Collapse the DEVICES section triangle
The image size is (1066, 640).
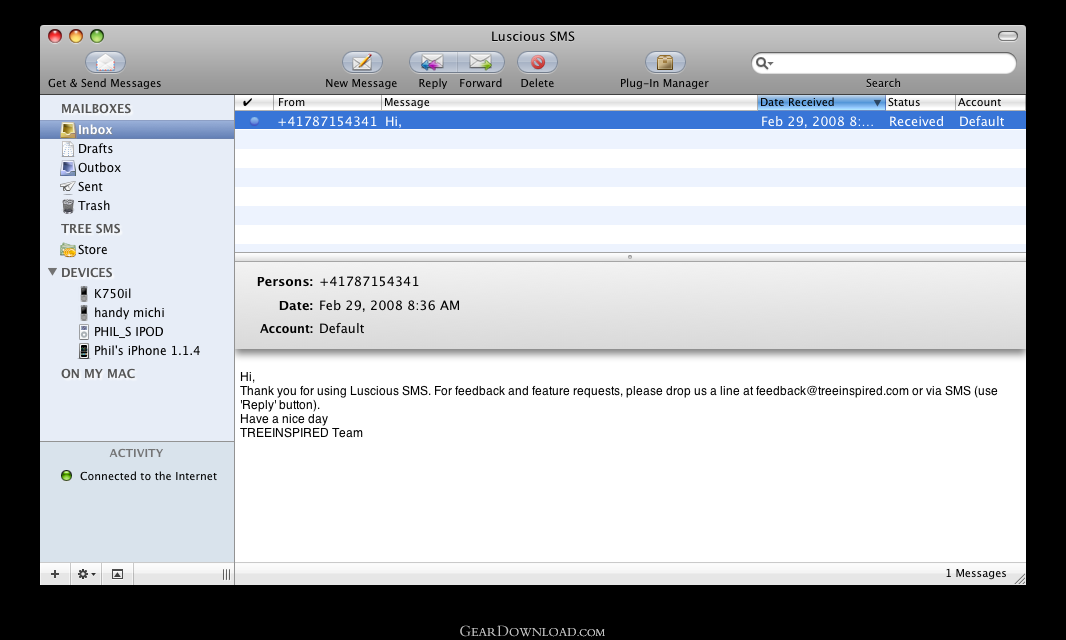52,272
